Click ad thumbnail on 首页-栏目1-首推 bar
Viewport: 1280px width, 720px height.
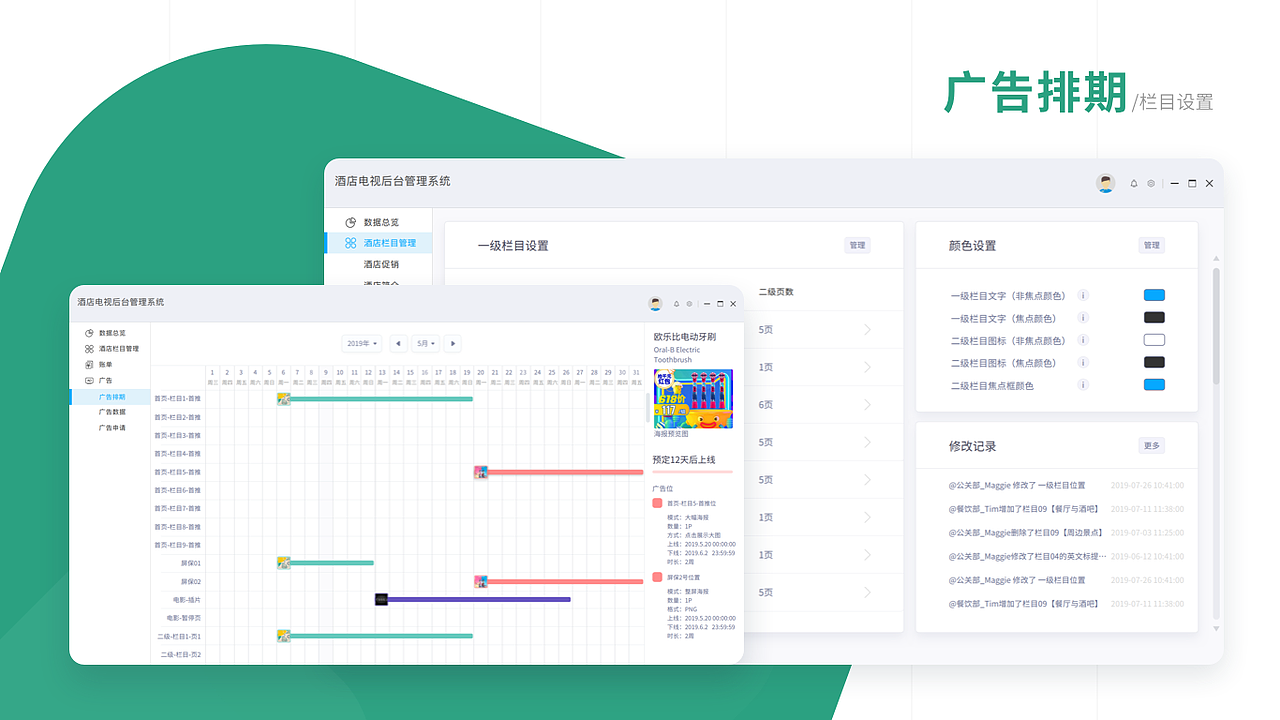pos(284,399)
